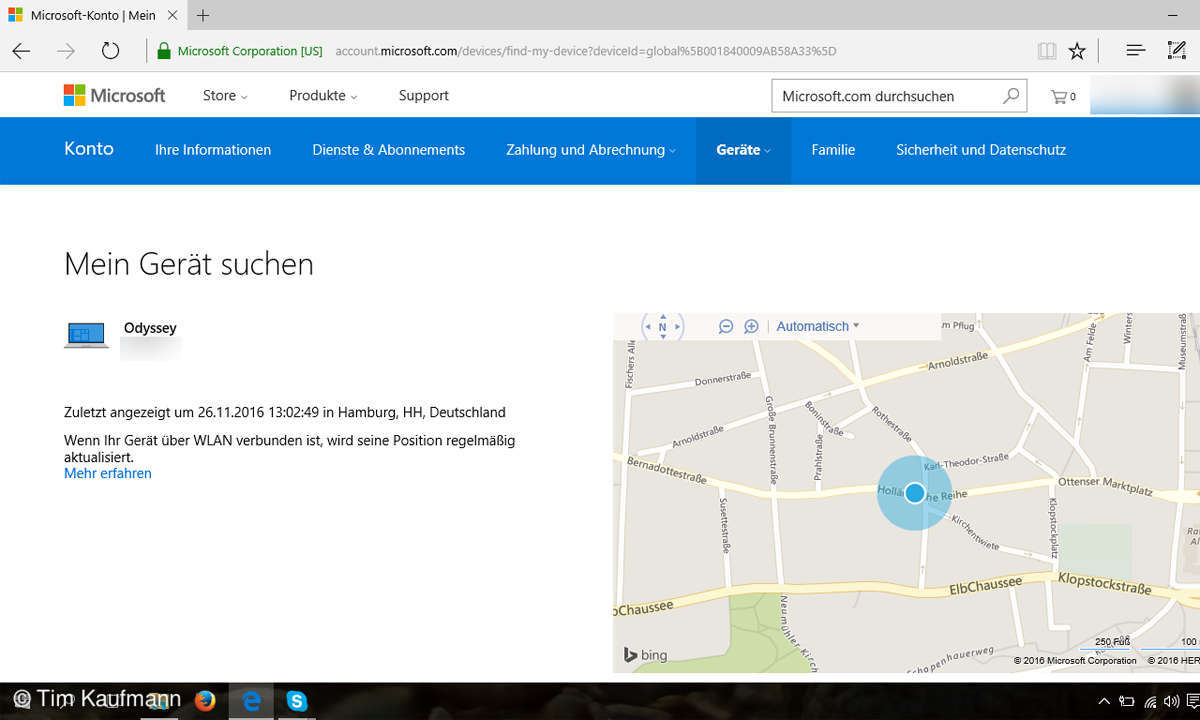Viewport: 1200px width, 720px height.
Task: Open network Wi-Fi tray icon
Action: (x=1150, y=701)
